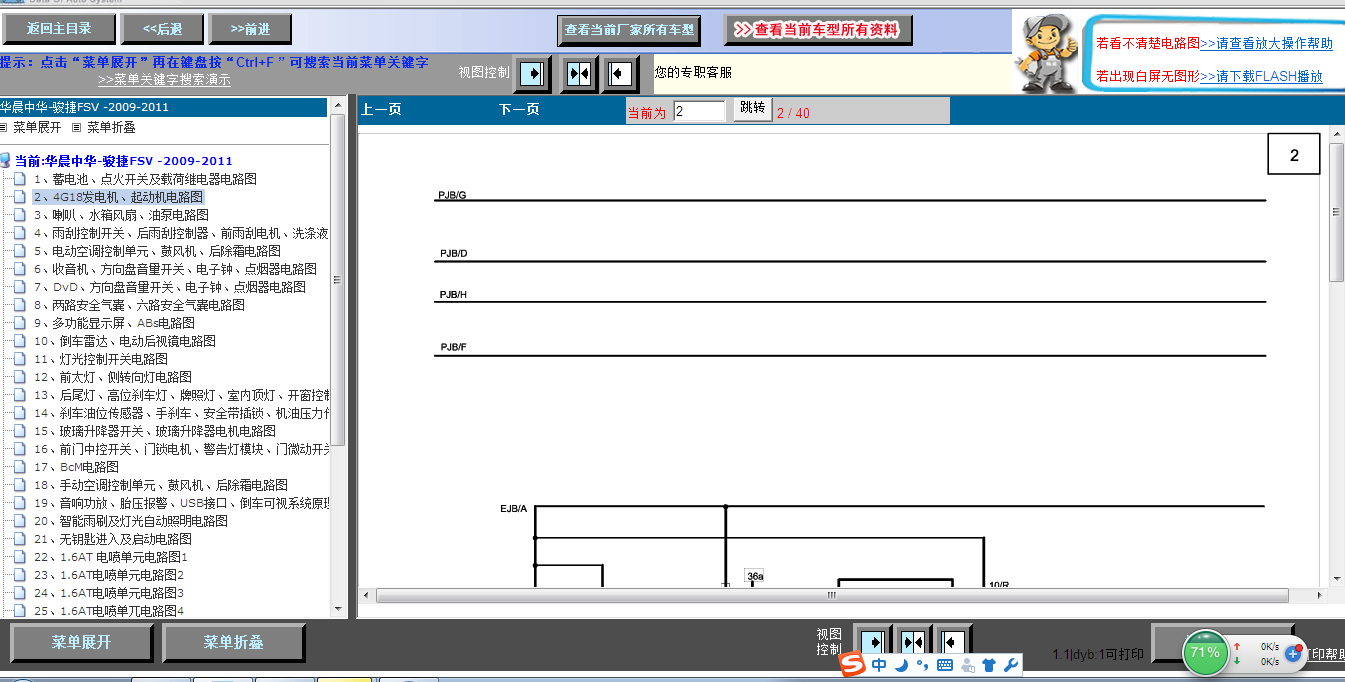Open the IME skin shirt icon
1345x682 pixels.
pos(989,666)
